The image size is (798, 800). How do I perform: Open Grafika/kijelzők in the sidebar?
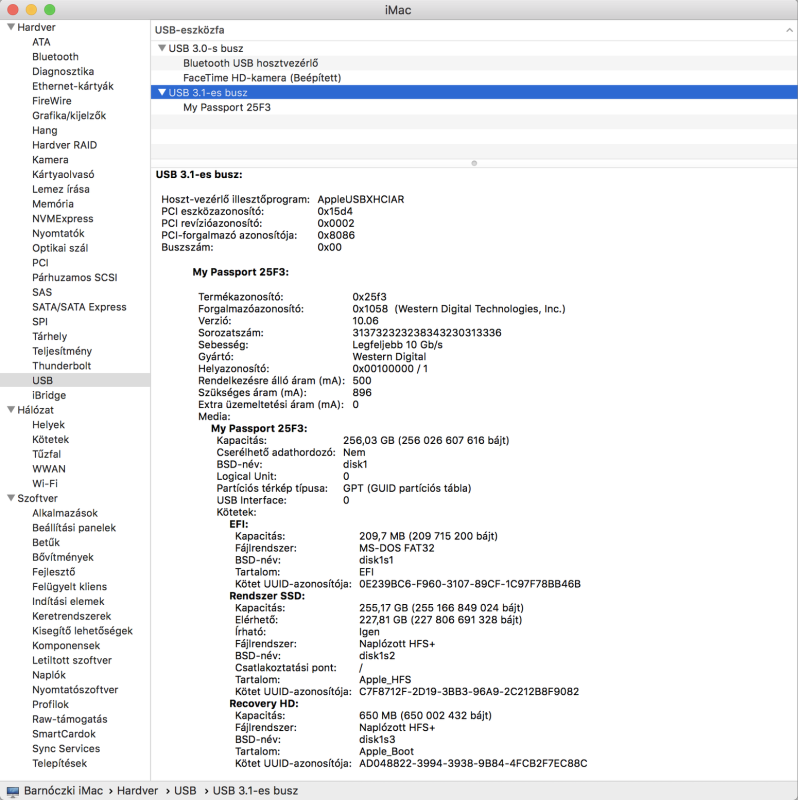pyautogui.click(x=69, y=116)
